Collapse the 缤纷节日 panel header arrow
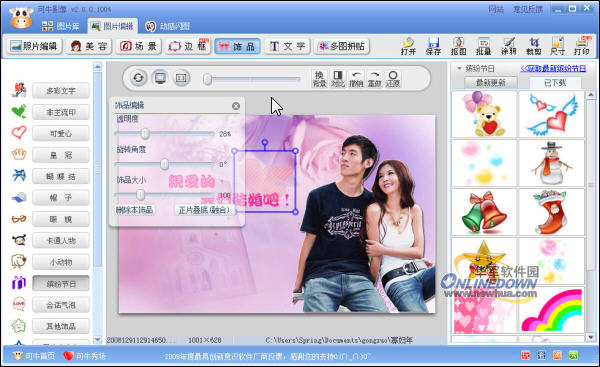 point(459,69)
